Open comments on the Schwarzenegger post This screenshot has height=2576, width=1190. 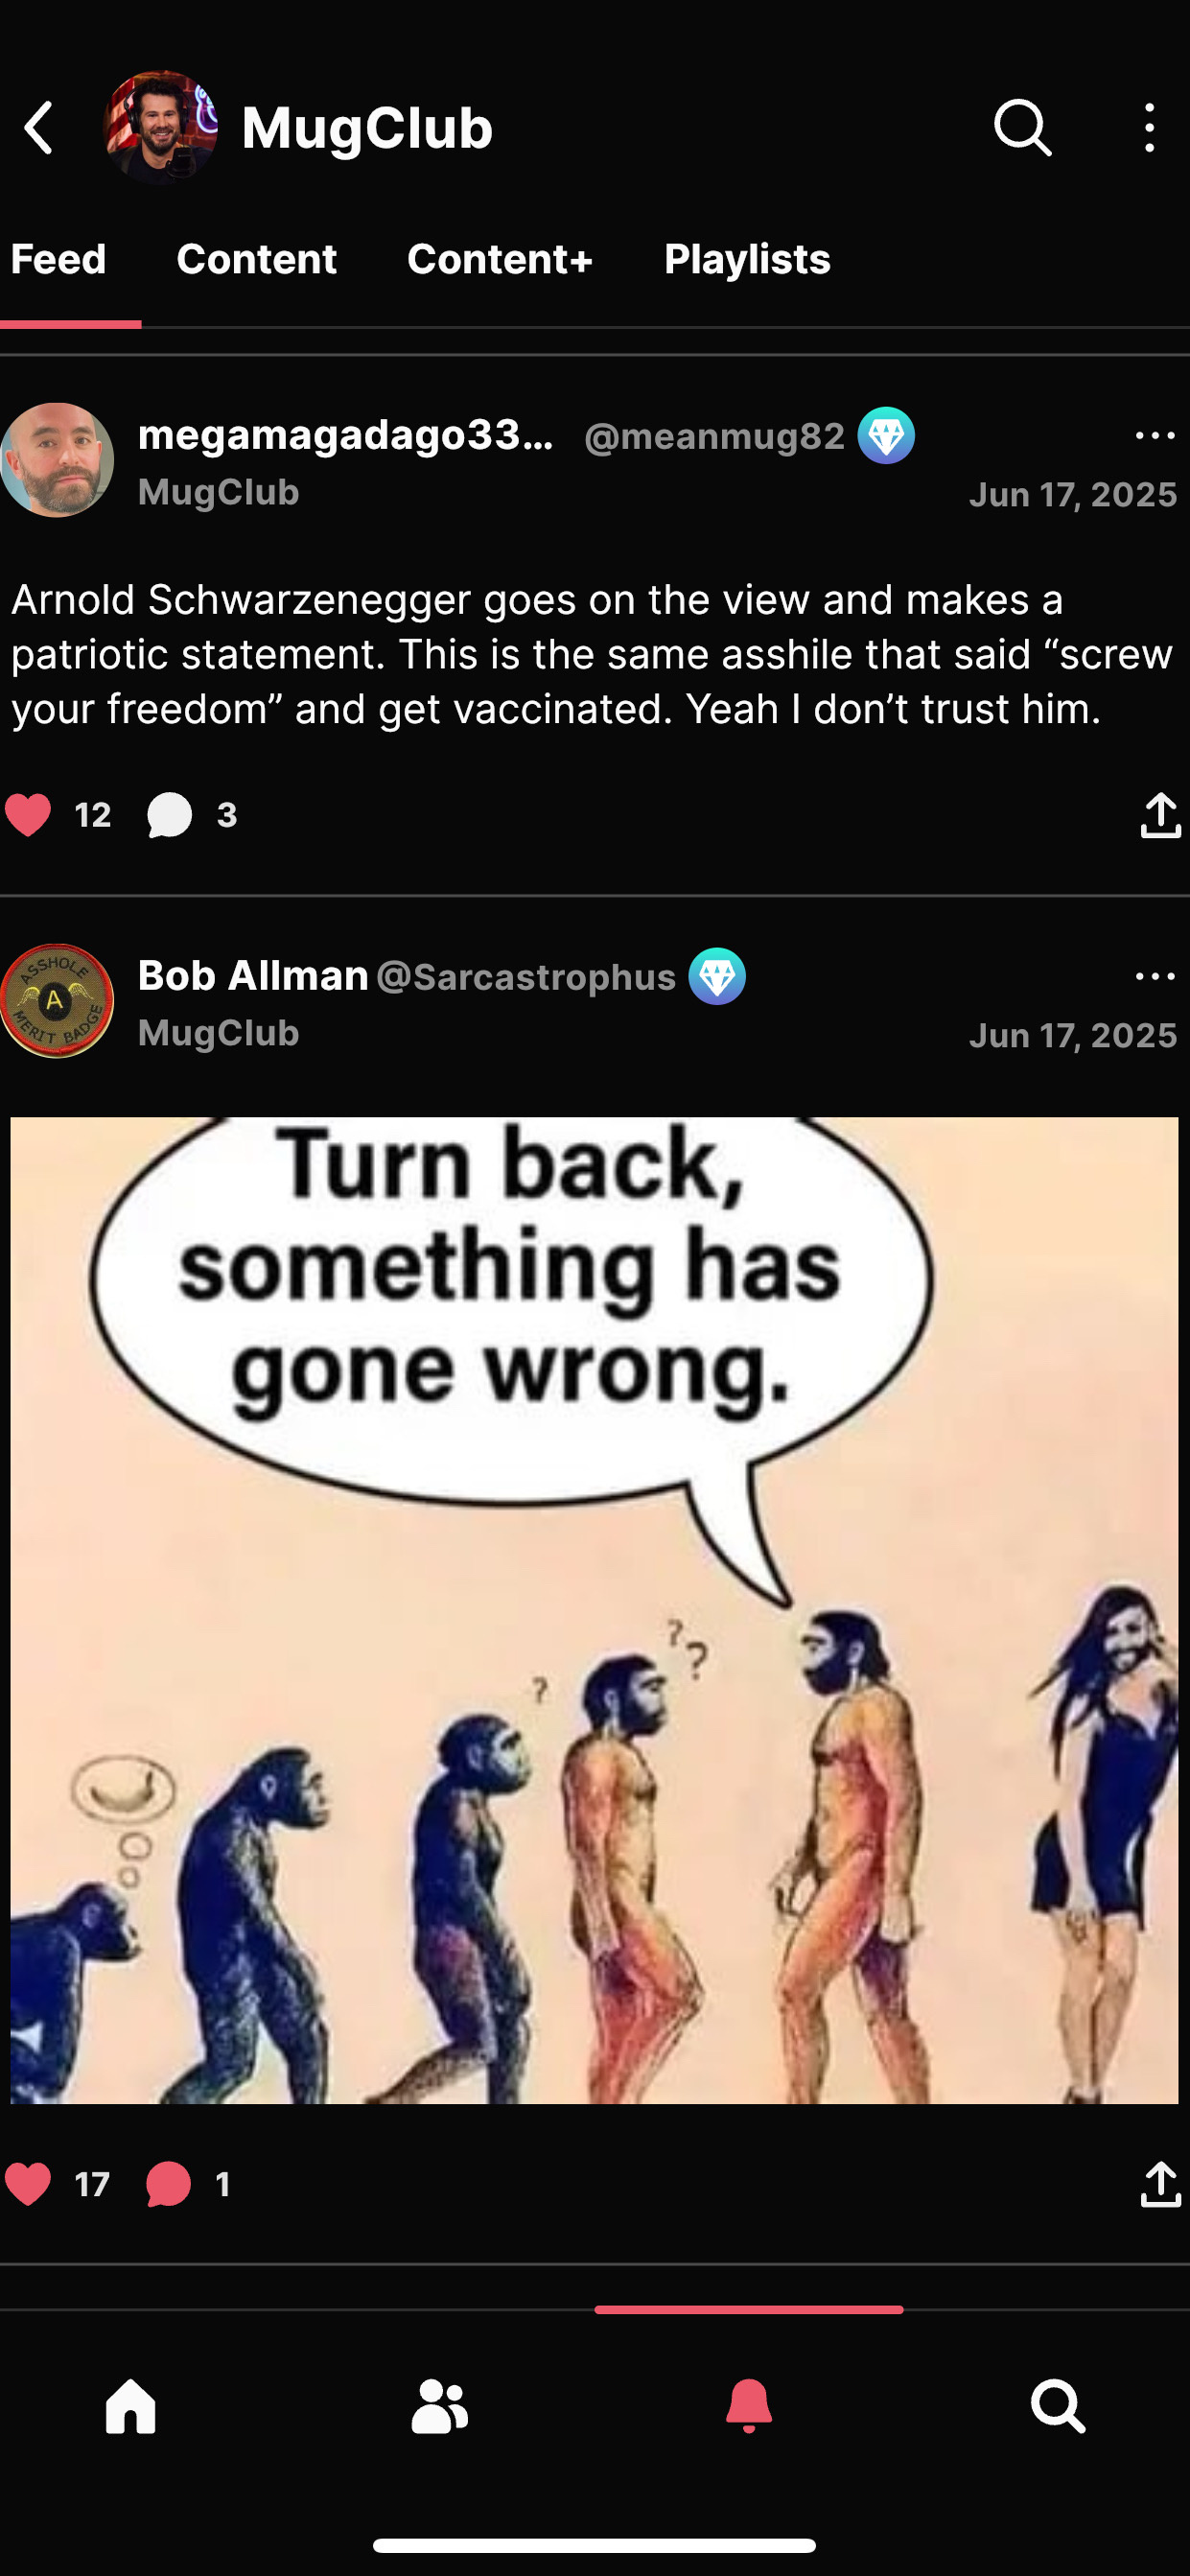point(169,815)
